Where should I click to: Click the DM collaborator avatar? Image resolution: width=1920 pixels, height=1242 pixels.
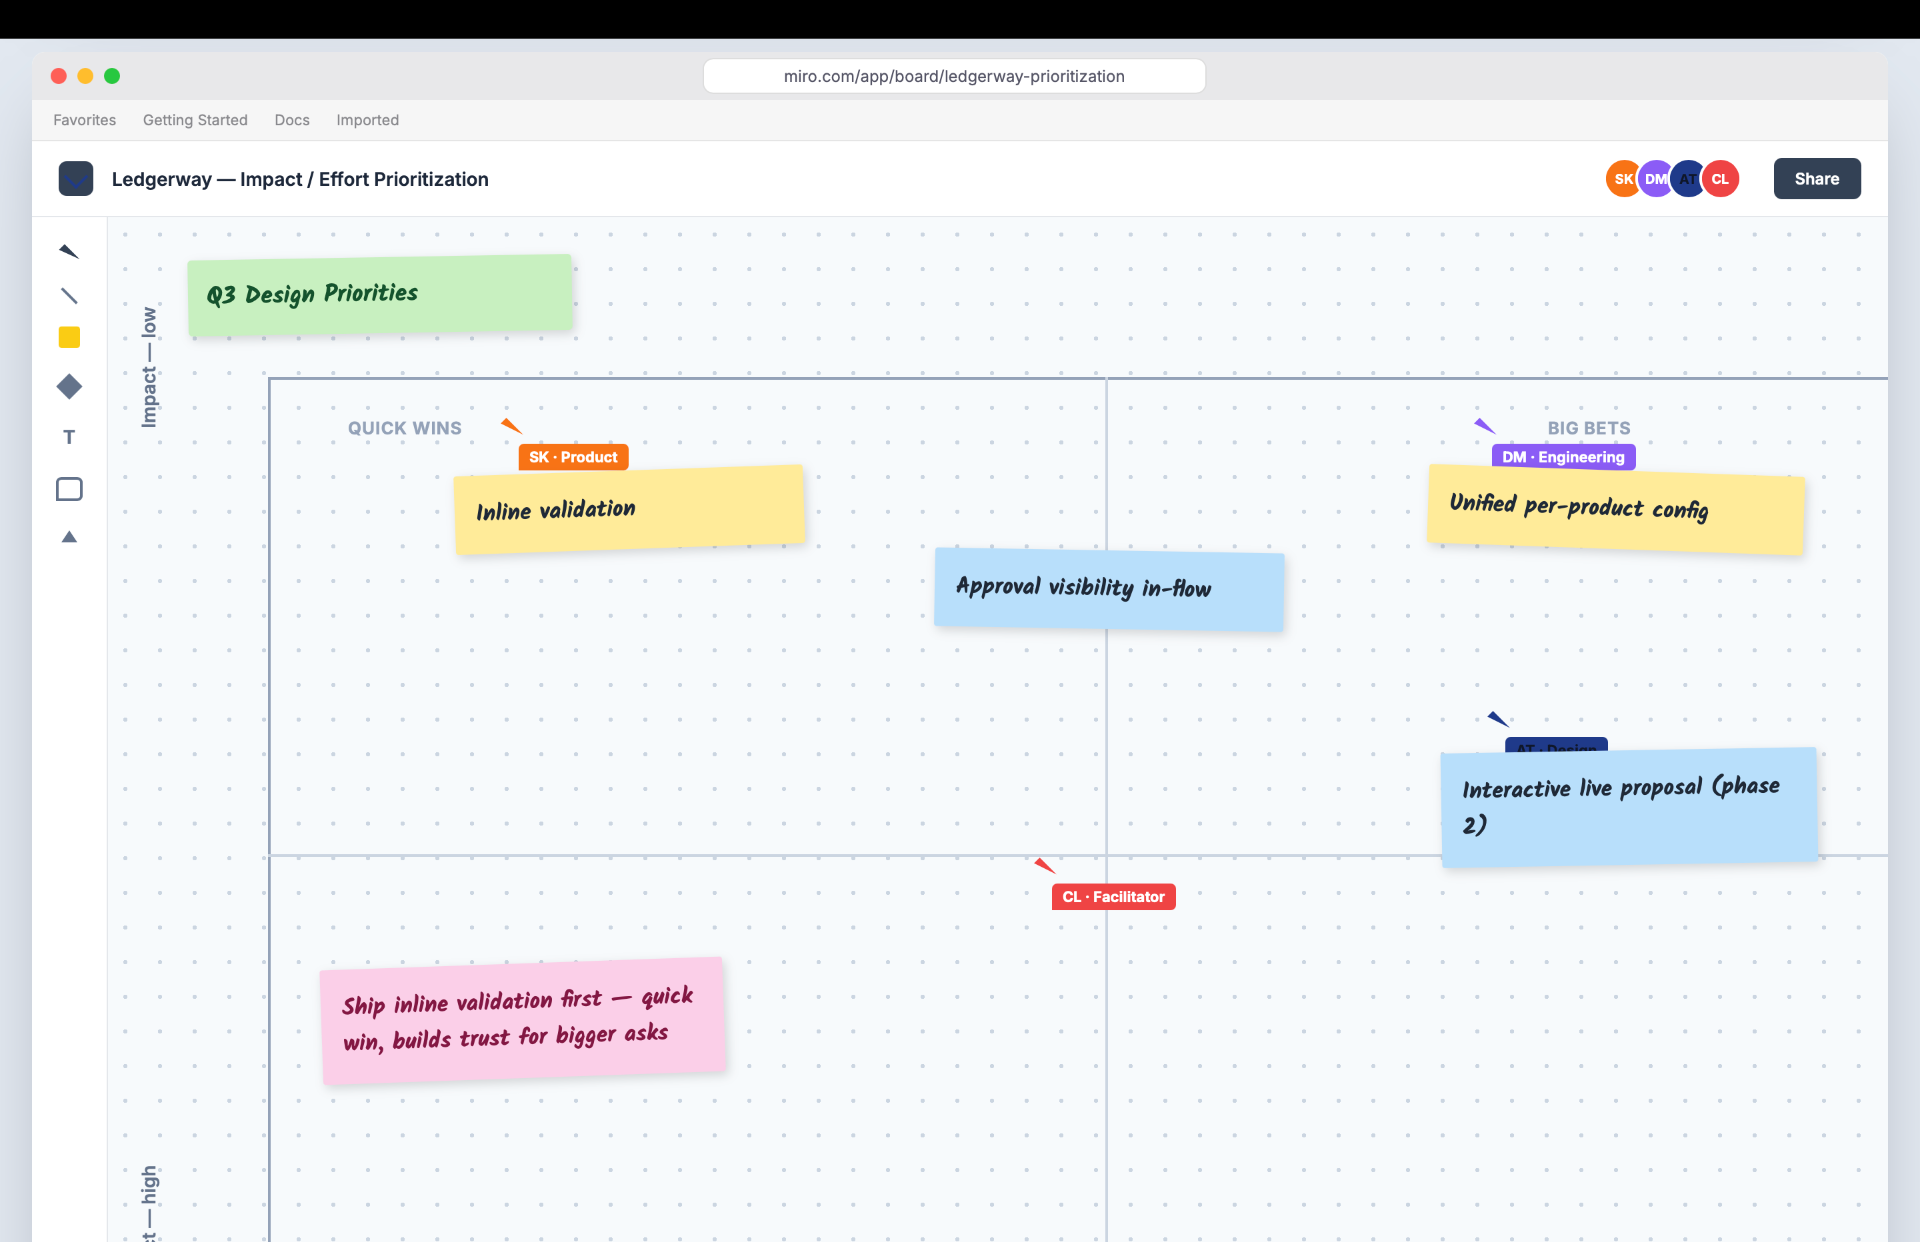(1655, 179)
